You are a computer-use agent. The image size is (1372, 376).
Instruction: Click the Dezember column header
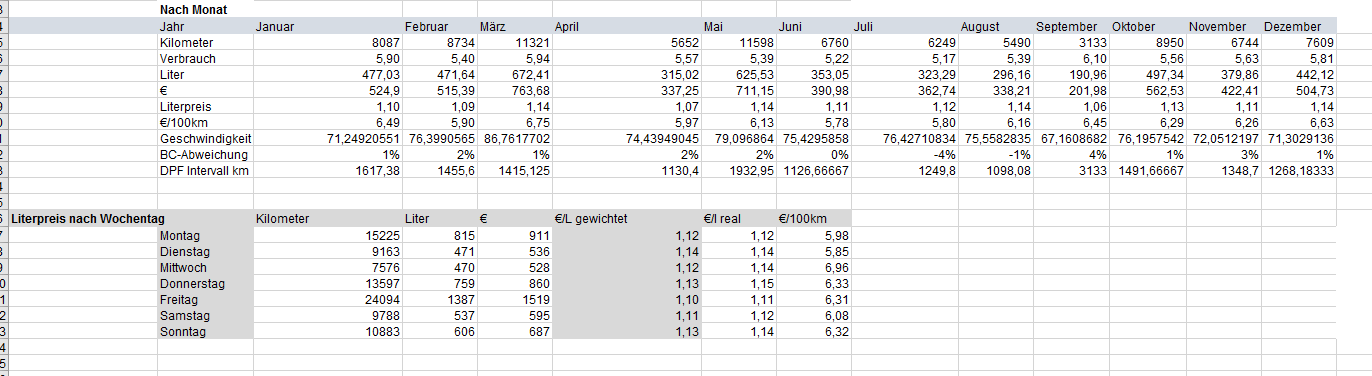tap(1299, 26)
